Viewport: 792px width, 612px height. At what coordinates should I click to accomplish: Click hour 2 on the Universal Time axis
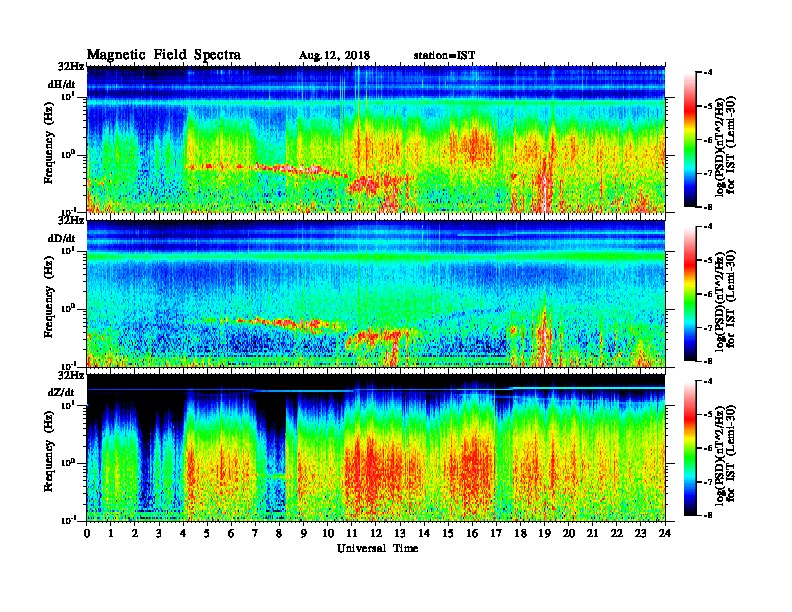[135, 533]
